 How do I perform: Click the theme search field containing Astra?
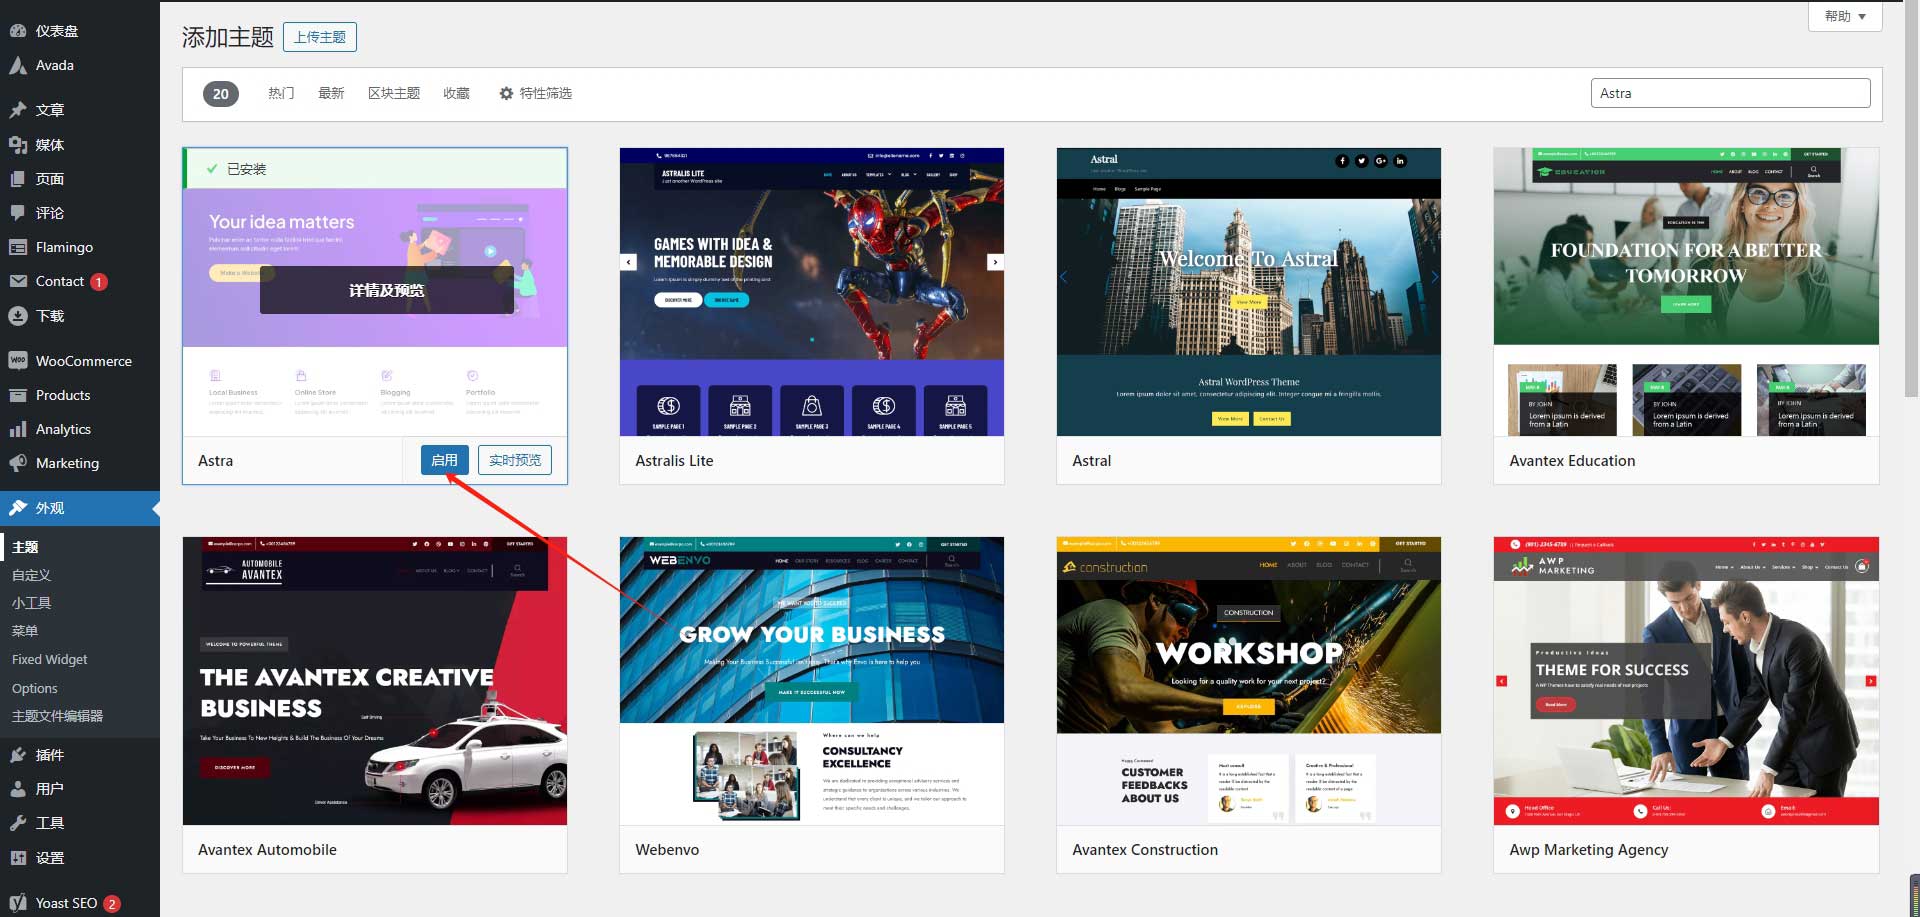click(x=1730, y=93)
